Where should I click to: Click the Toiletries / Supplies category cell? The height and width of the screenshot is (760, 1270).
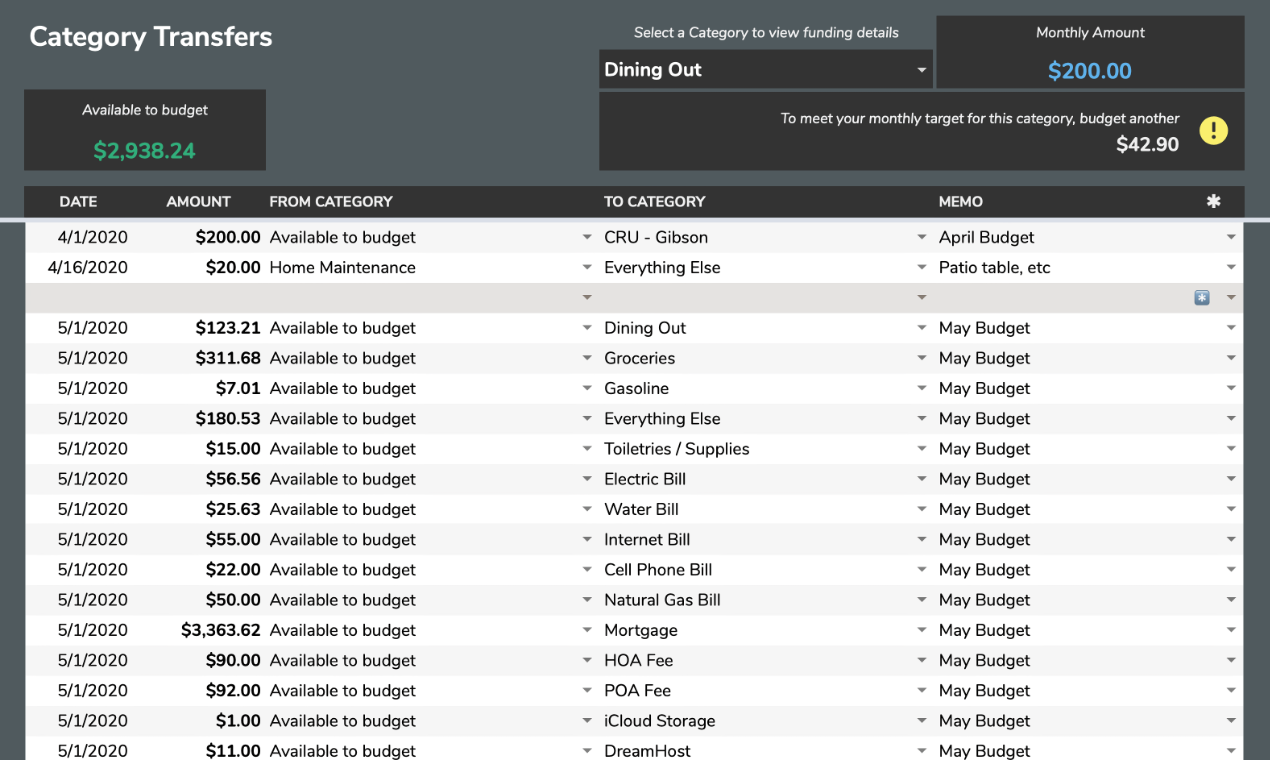(x=677, y=449)
